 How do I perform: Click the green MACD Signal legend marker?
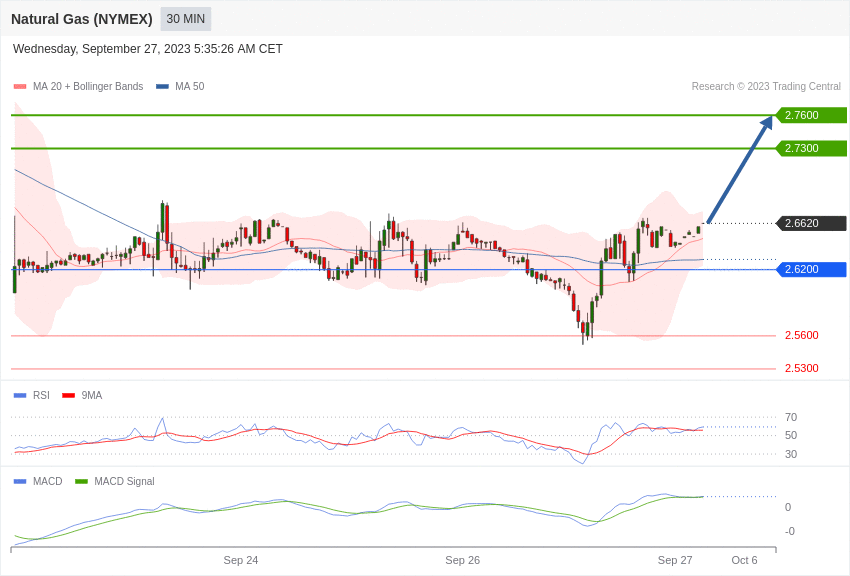81,482
